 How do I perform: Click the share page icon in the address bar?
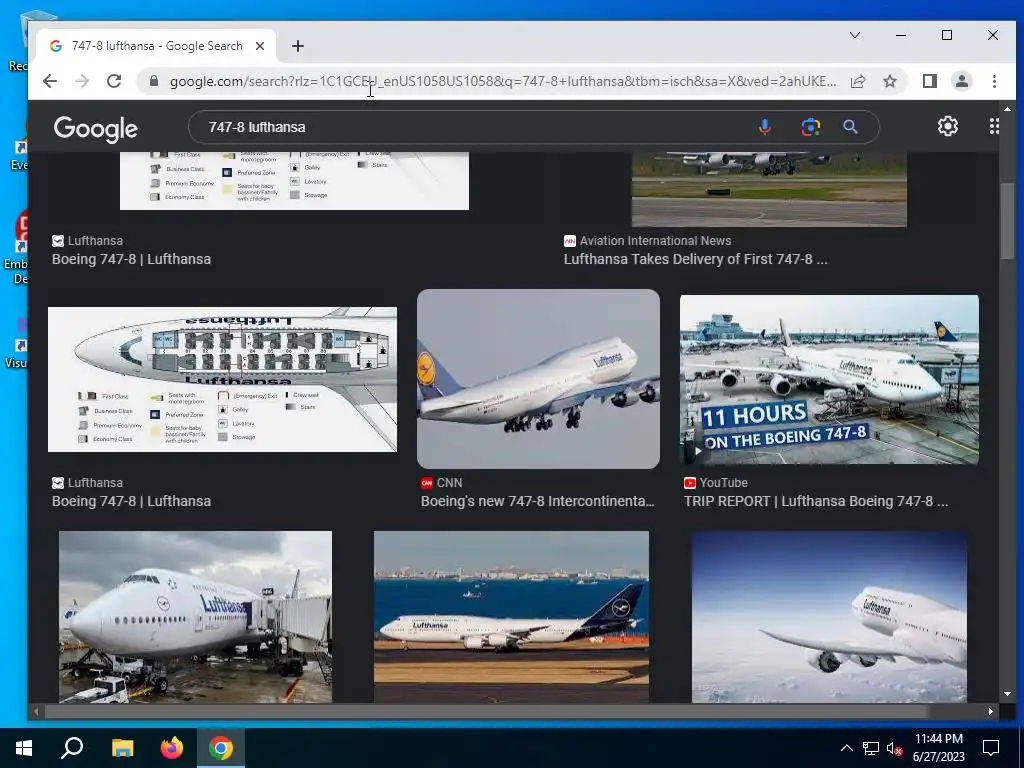(x=858, y=81)
